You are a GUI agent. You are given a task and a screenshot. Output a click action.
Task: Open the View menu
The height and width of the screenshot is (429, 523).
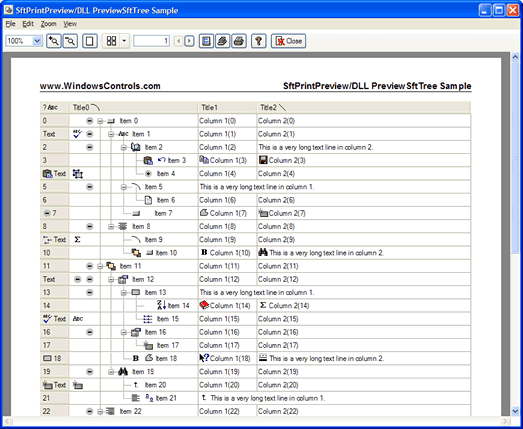pos(70,24)
